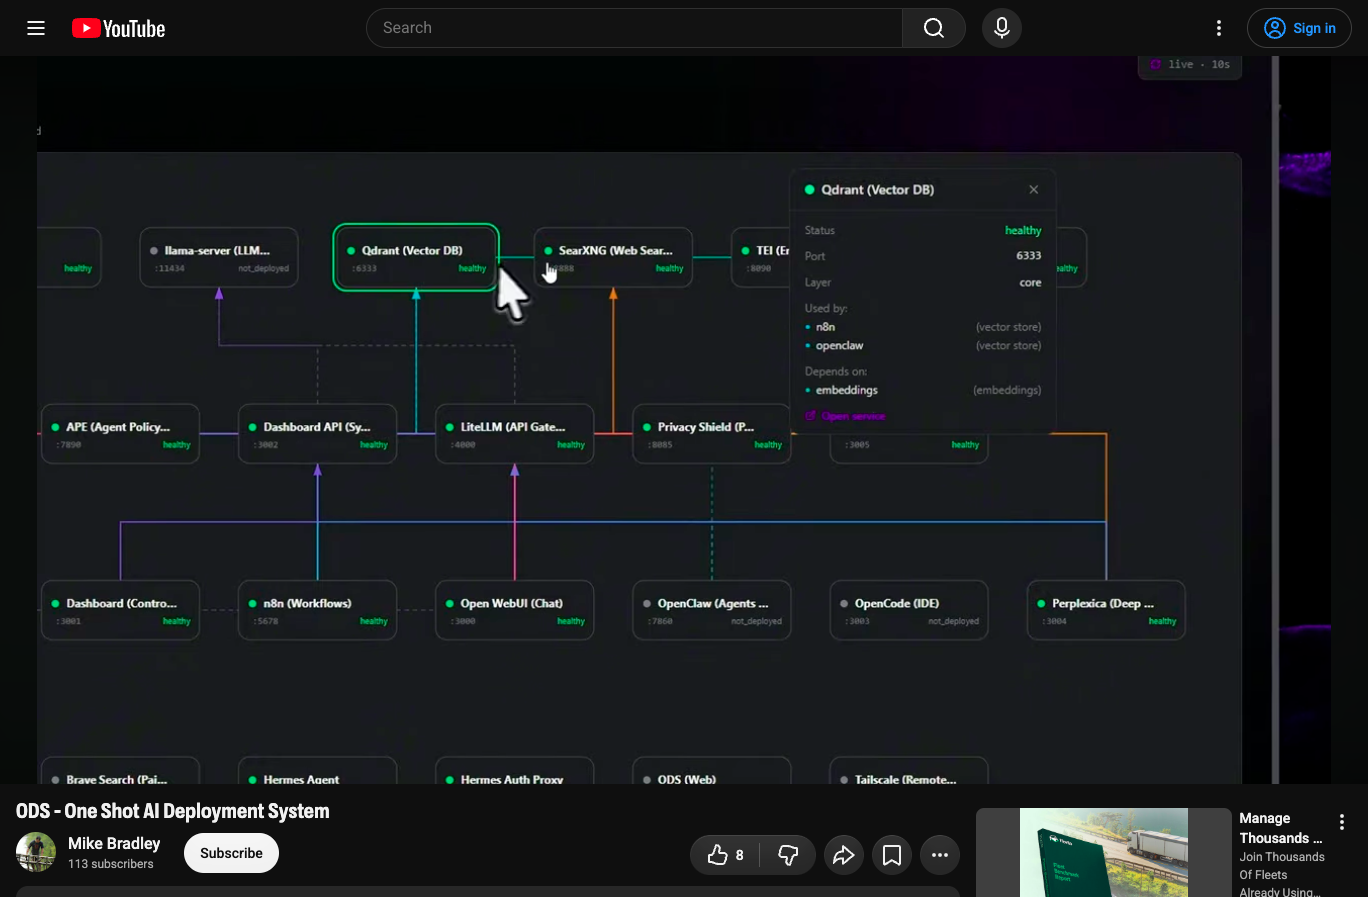Close the Qdrant details panel X

pyautogui.click(x=1033, y=189)
